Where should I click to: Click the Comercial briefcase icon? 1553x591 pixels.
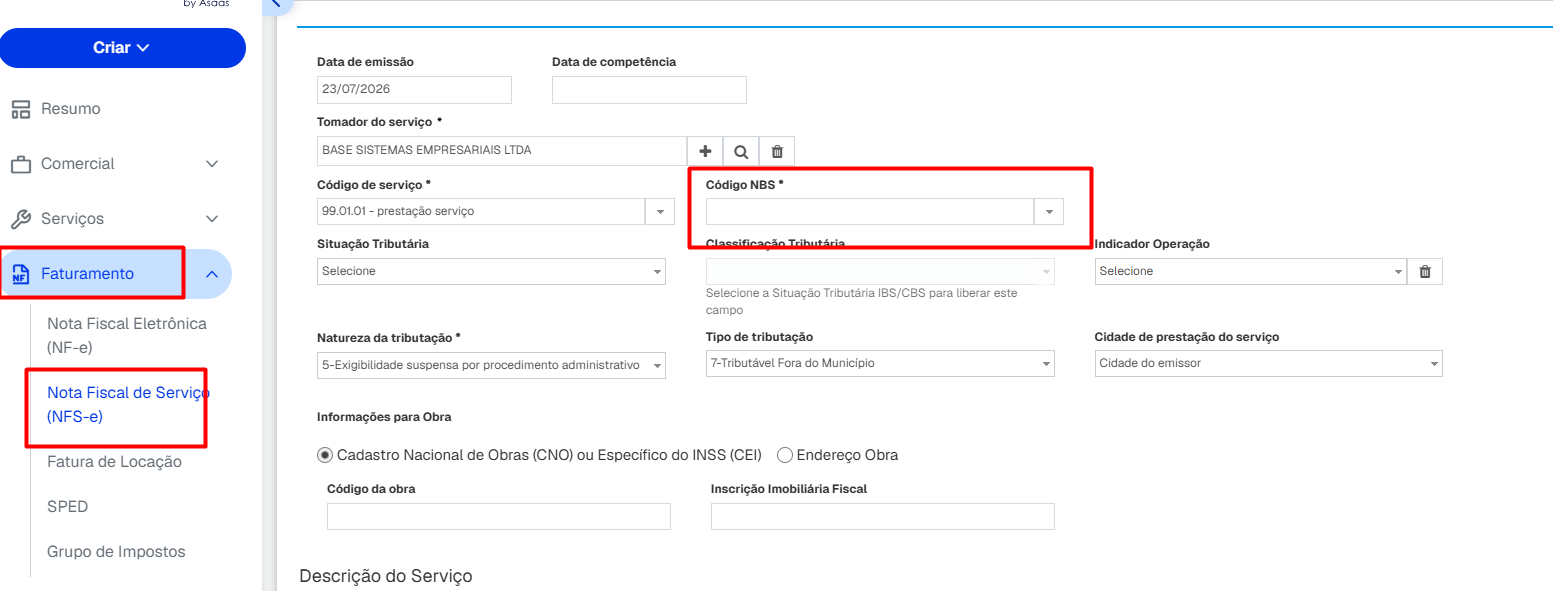21,164
